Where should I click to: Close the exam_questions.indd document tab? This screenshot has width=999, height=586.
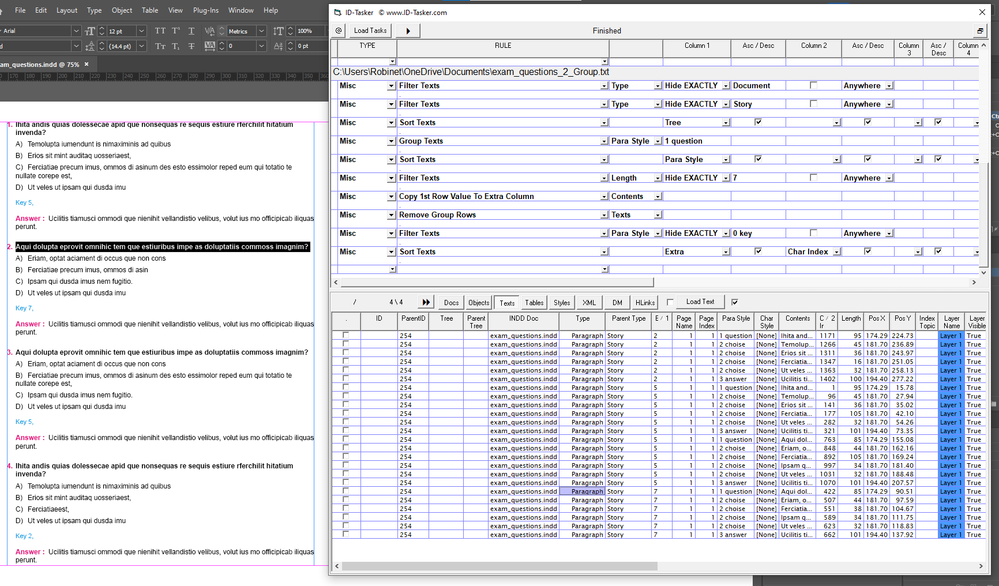point(87,64)
